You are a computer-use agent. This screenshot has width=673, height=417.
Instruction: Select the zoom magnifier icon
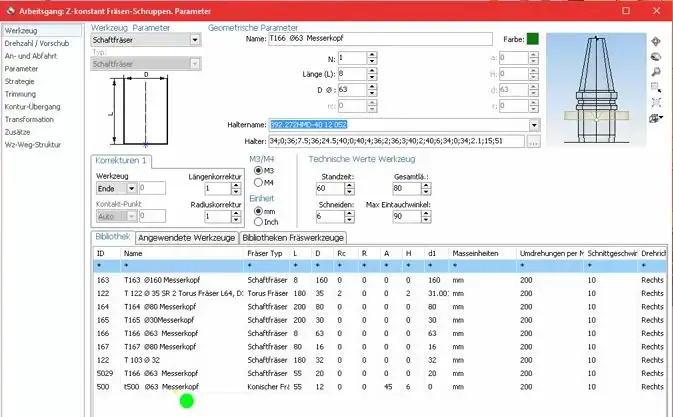pyautogui.click(x=656, y=72)
